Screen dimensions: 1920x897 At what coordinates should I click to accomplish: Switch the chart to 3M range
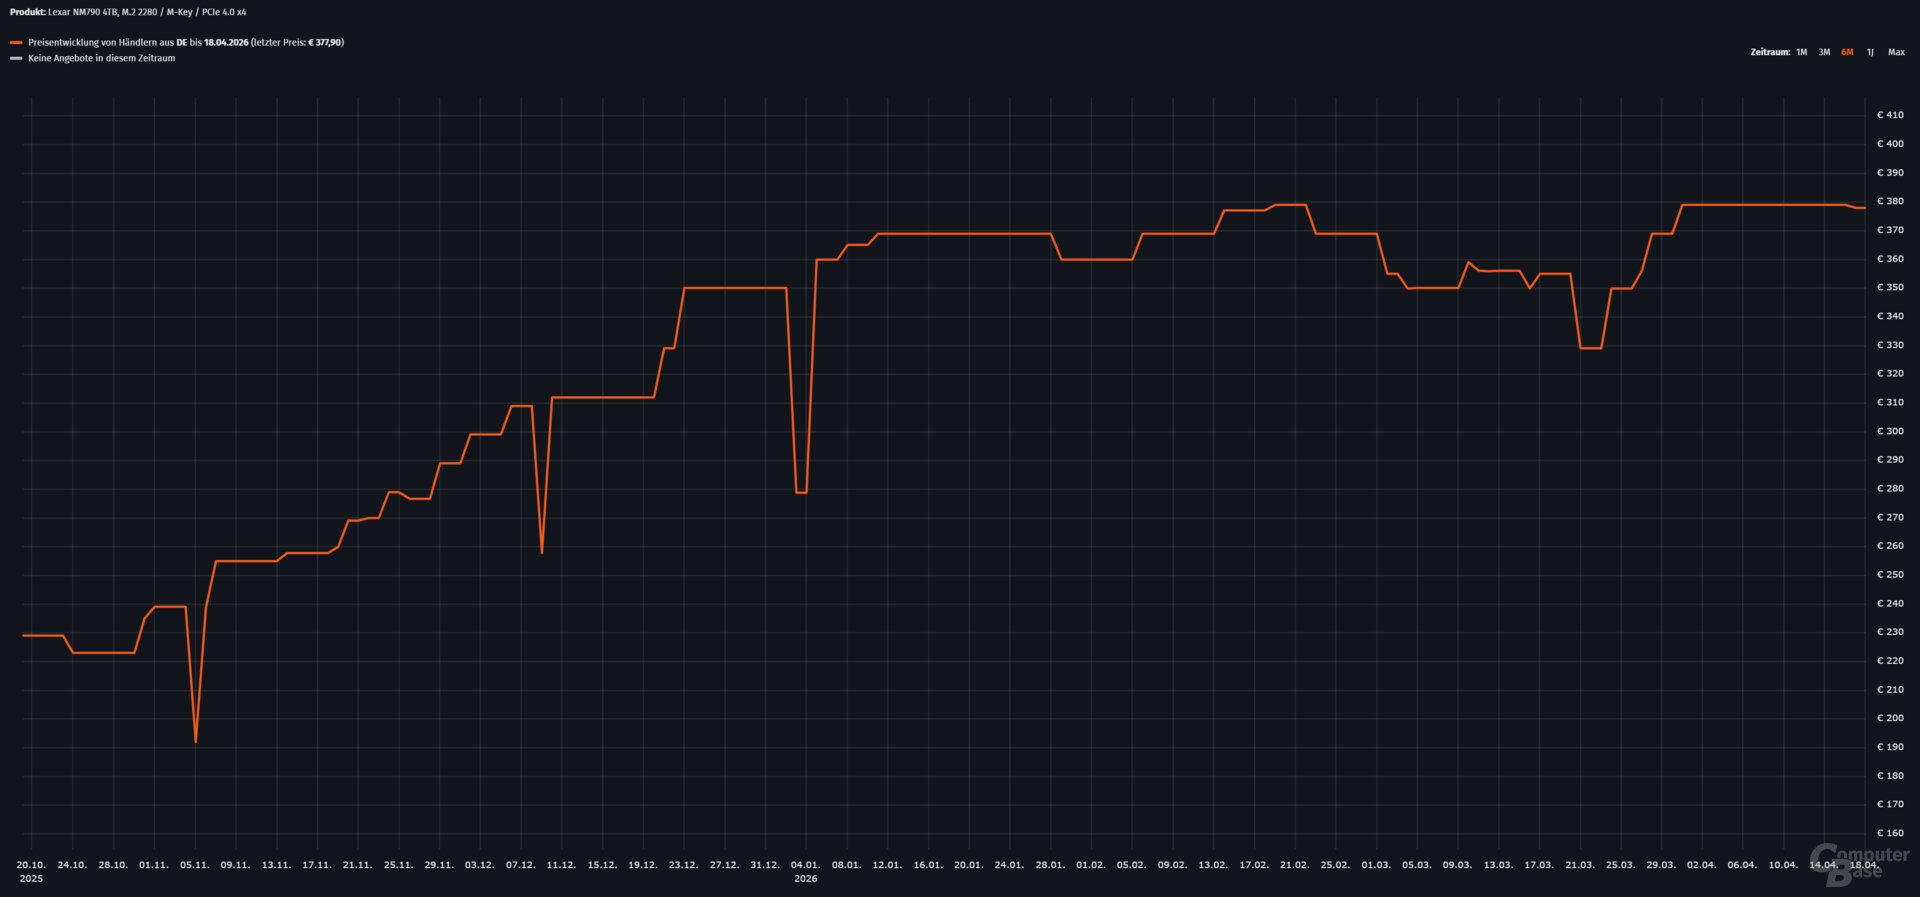pos(1824,52)
